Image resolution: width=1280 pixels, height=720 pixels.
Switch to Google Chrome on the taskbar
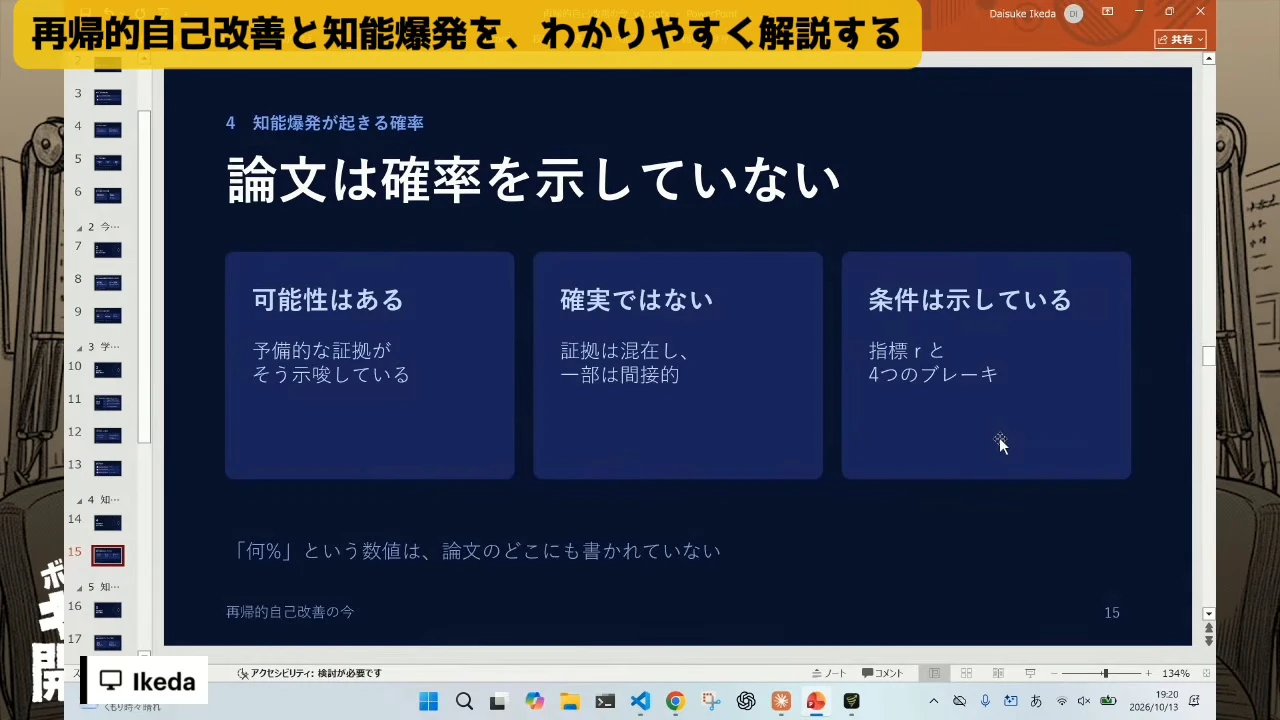675,701
